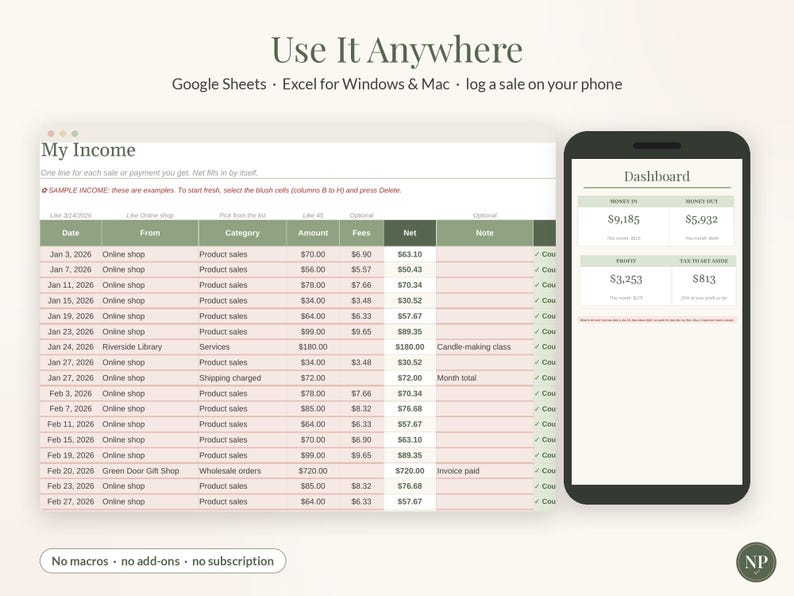Viewport: 794px width, 596px height.
Task: Select the Feb 27, 2026 date cell
Action: [x=71, y=501]
